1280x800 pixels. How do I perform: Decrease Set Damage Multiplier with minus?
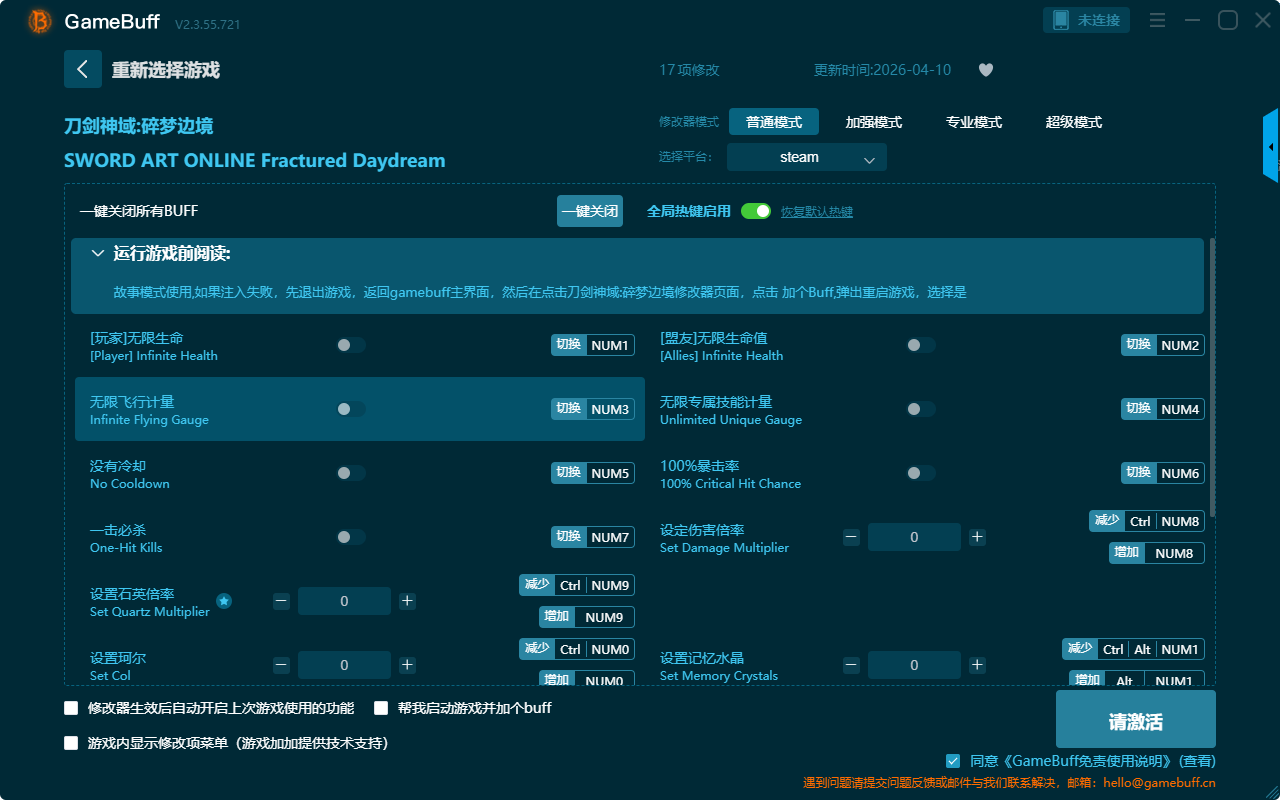click(x=851, y=537)
